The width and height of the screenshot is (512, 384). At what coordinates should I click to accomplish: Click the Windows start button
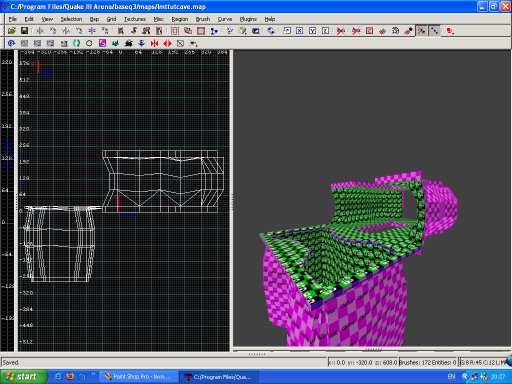point(23,377)
